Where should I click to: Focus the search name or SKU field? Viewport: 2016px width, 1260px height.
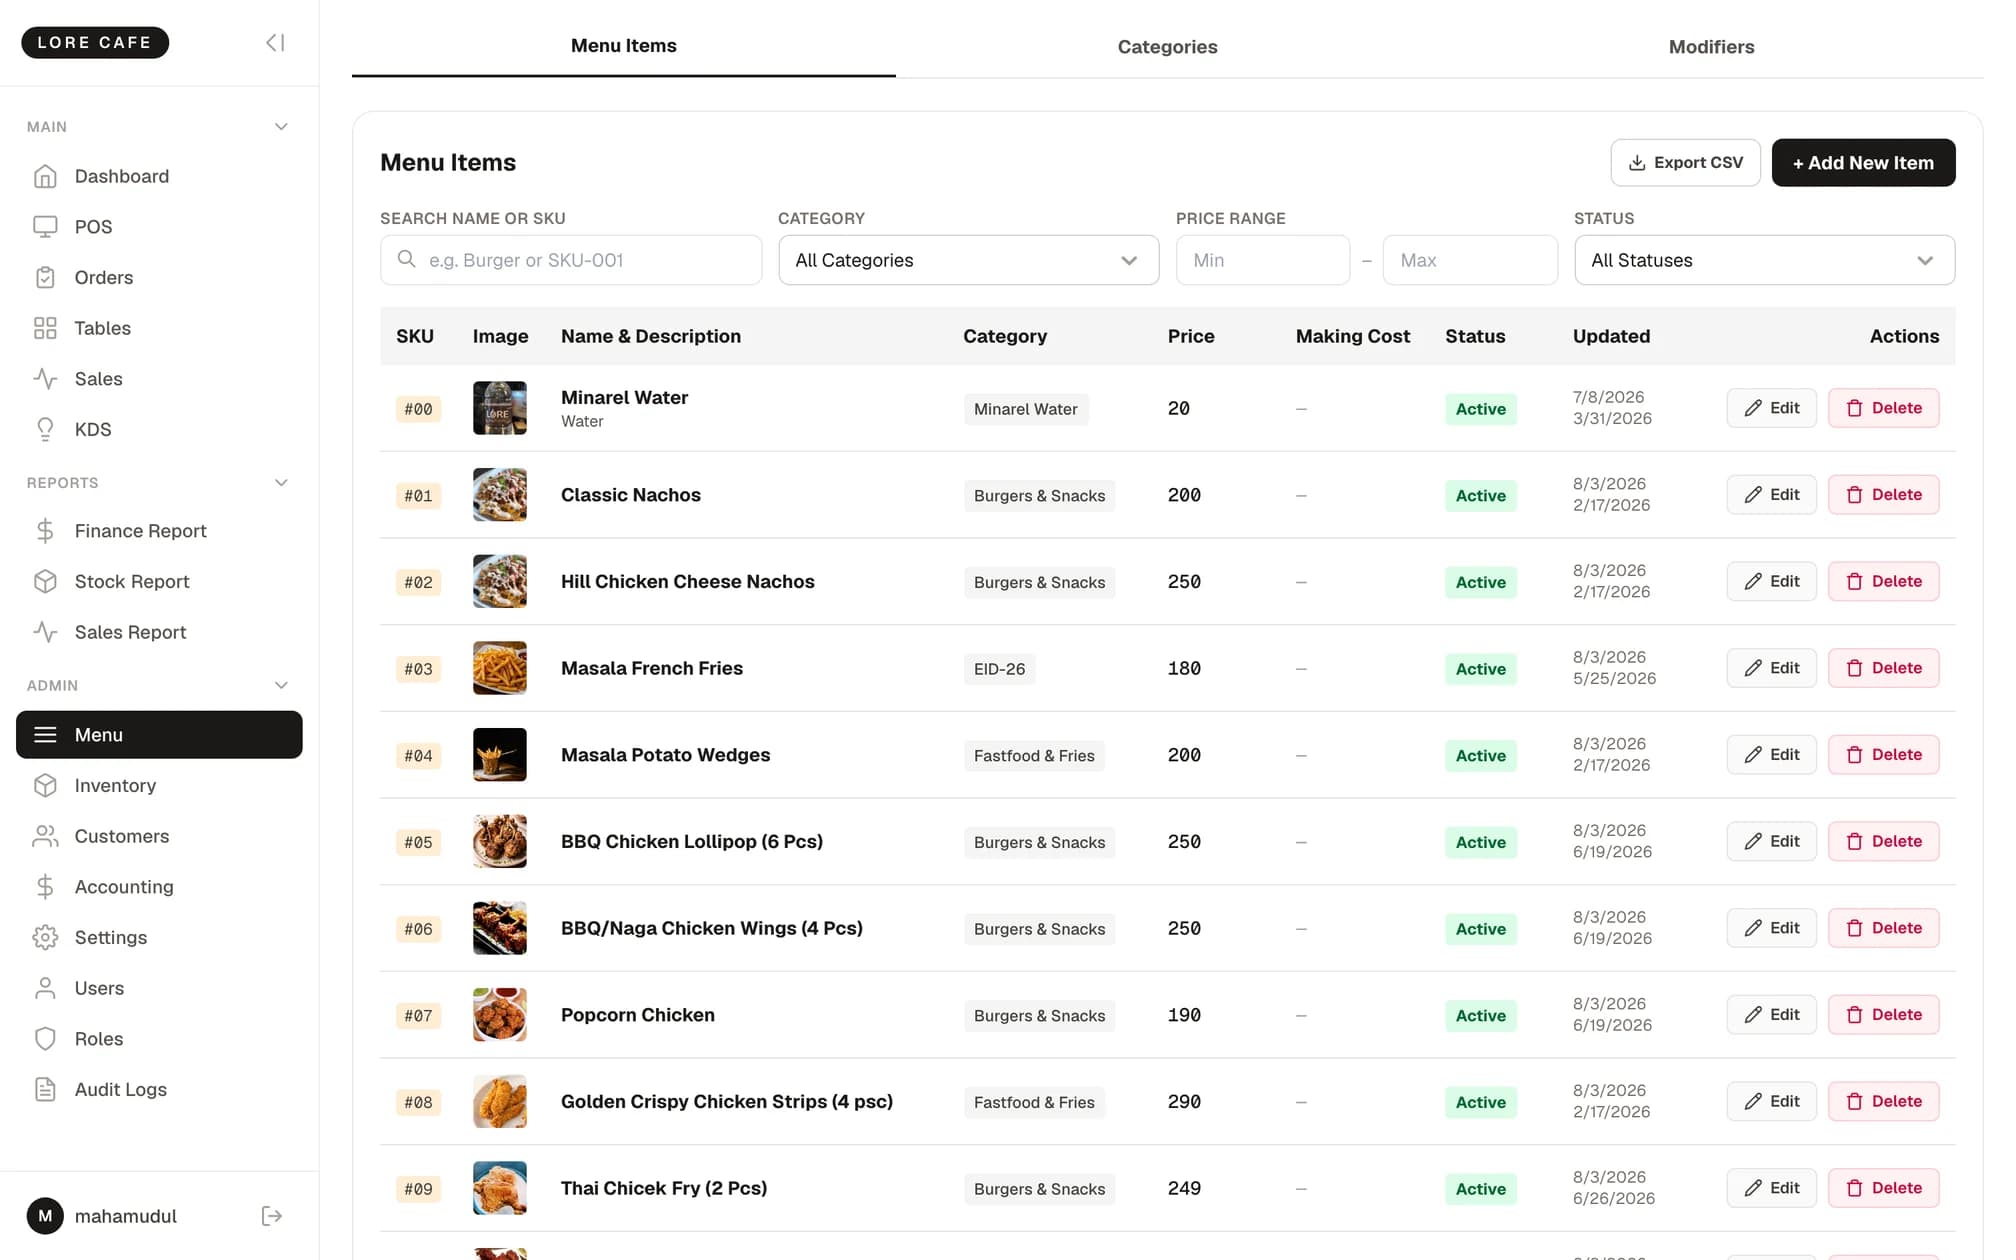point(570,260)
